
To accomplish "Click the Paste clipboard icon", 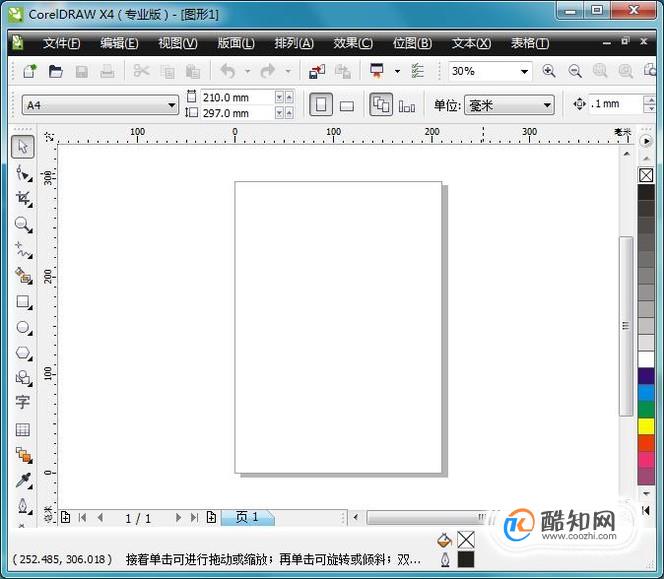I will coord(193,72).
